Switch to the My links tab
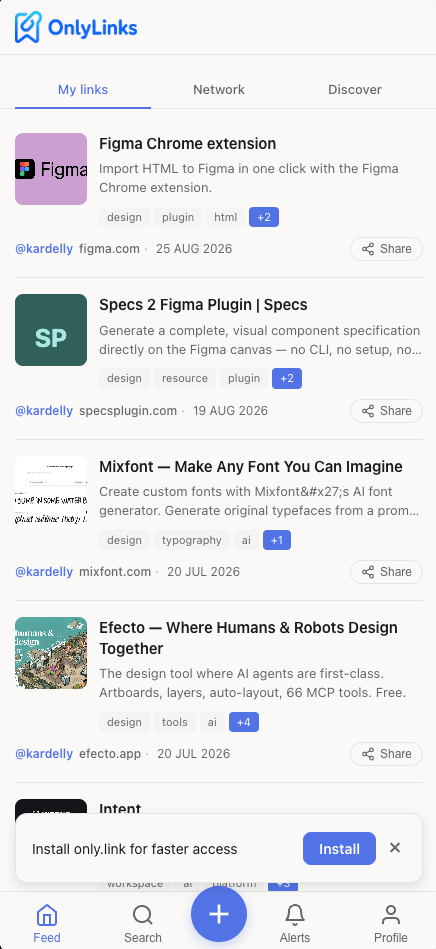 point(83,90)
